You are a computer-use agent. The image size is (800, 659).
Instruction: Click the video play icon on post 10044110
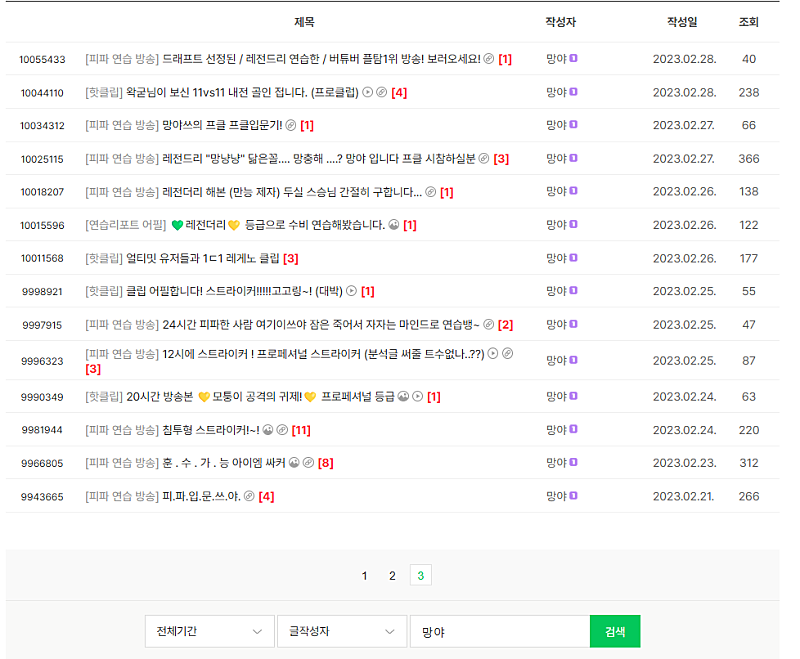(x=367, y=93)
